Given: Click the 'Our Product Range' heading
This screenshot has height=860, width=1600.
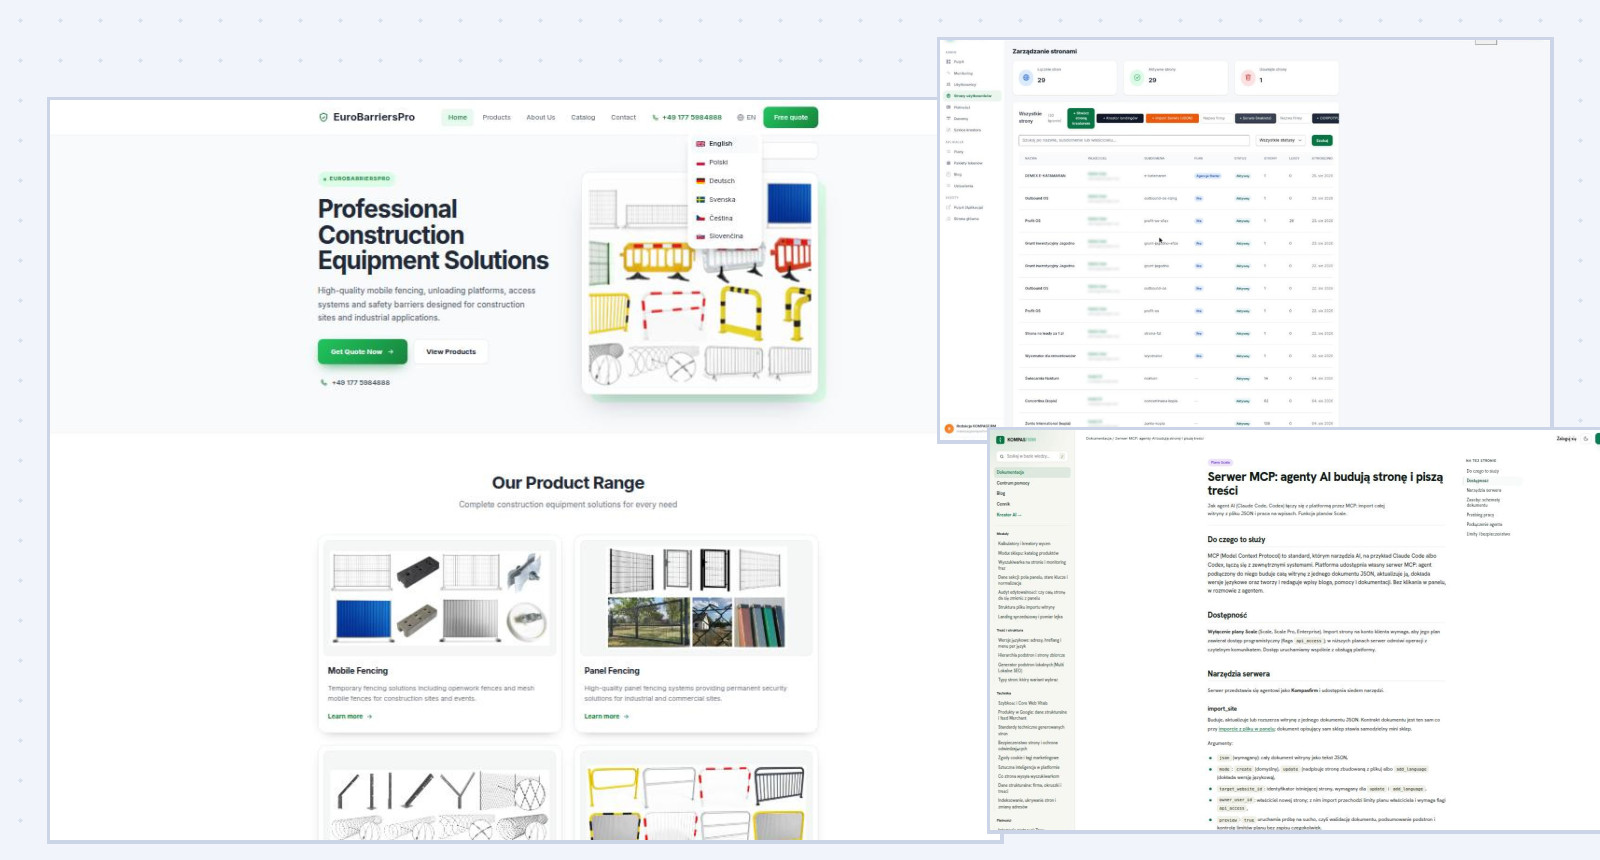Looking at the screenshot, I should coord(568,483).
